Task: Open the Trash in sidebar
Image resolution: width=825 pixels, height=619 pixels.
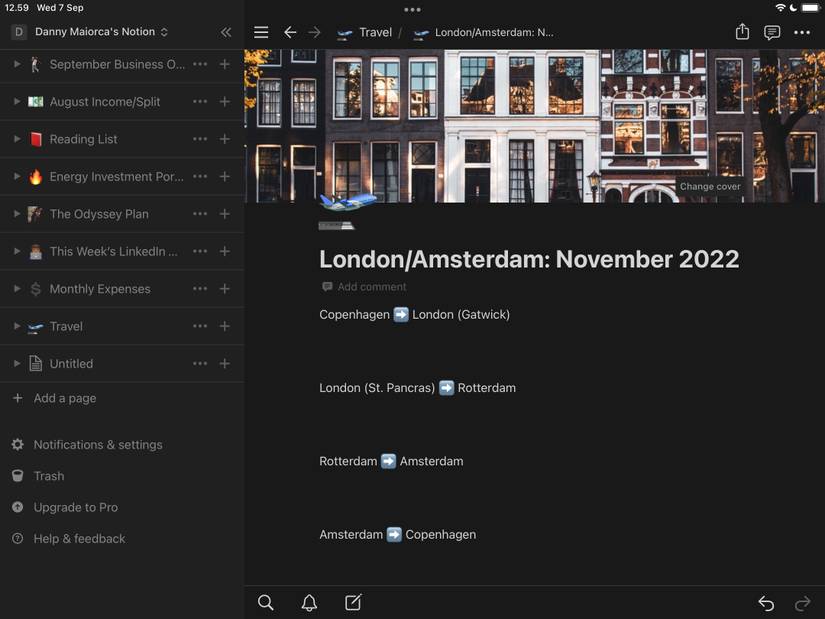Action: click(x=48, y=476)
